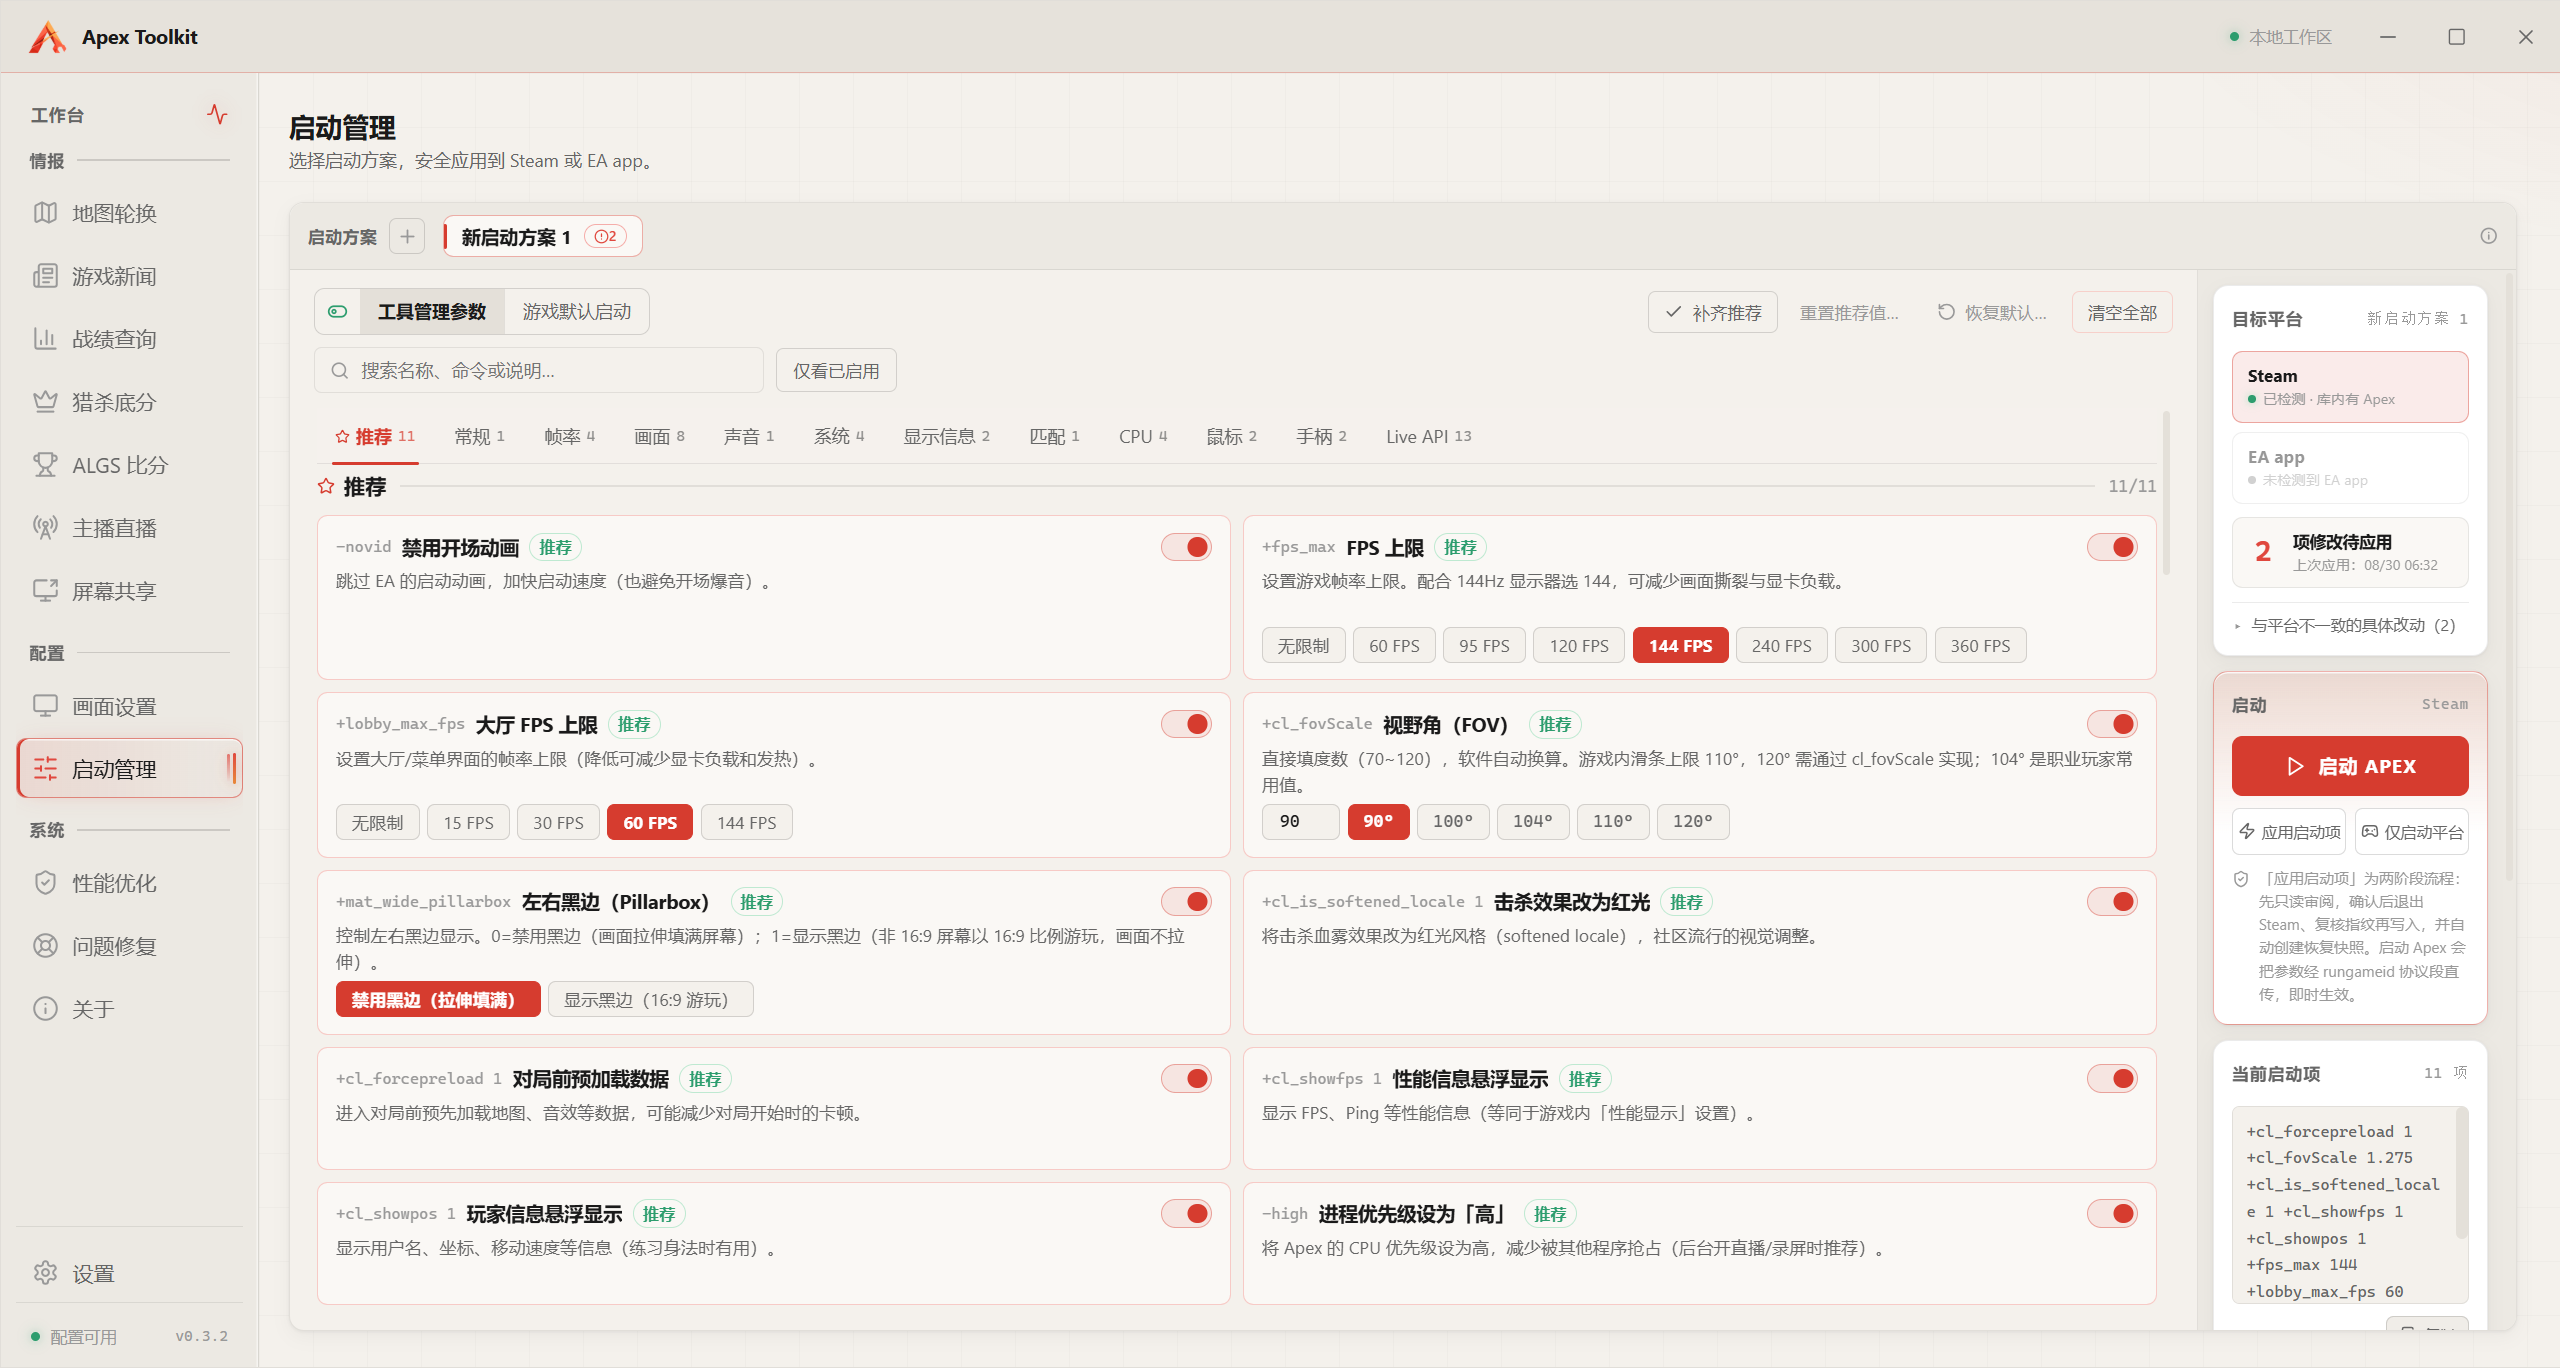
Task: Open 问题修复 repair page
Action: (x=129, y=946)
